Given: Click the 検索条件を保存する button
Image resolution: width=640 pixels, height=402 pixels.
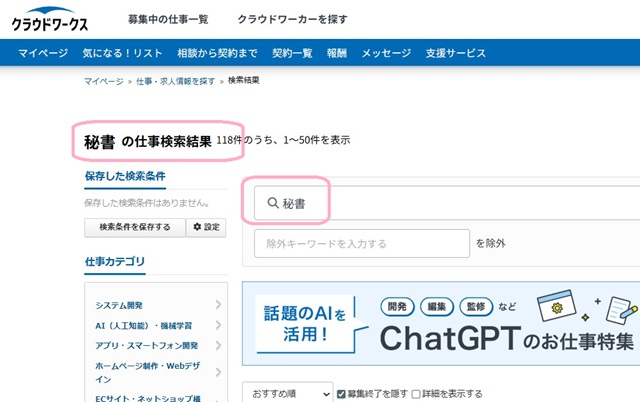Looking at the screenshot, I should [x=135, y=227].
